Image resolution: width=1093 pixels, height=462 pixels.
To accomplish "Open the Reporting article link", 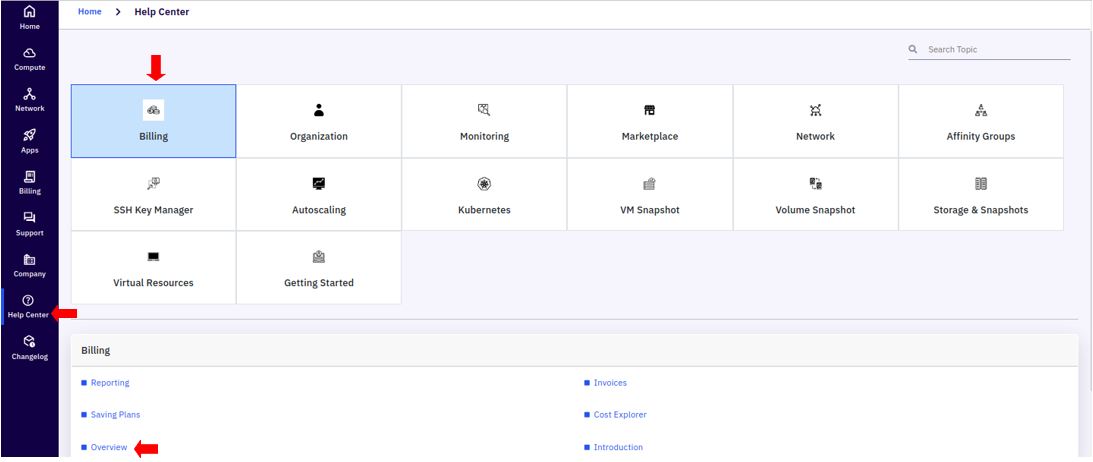I will click(110, 383).
